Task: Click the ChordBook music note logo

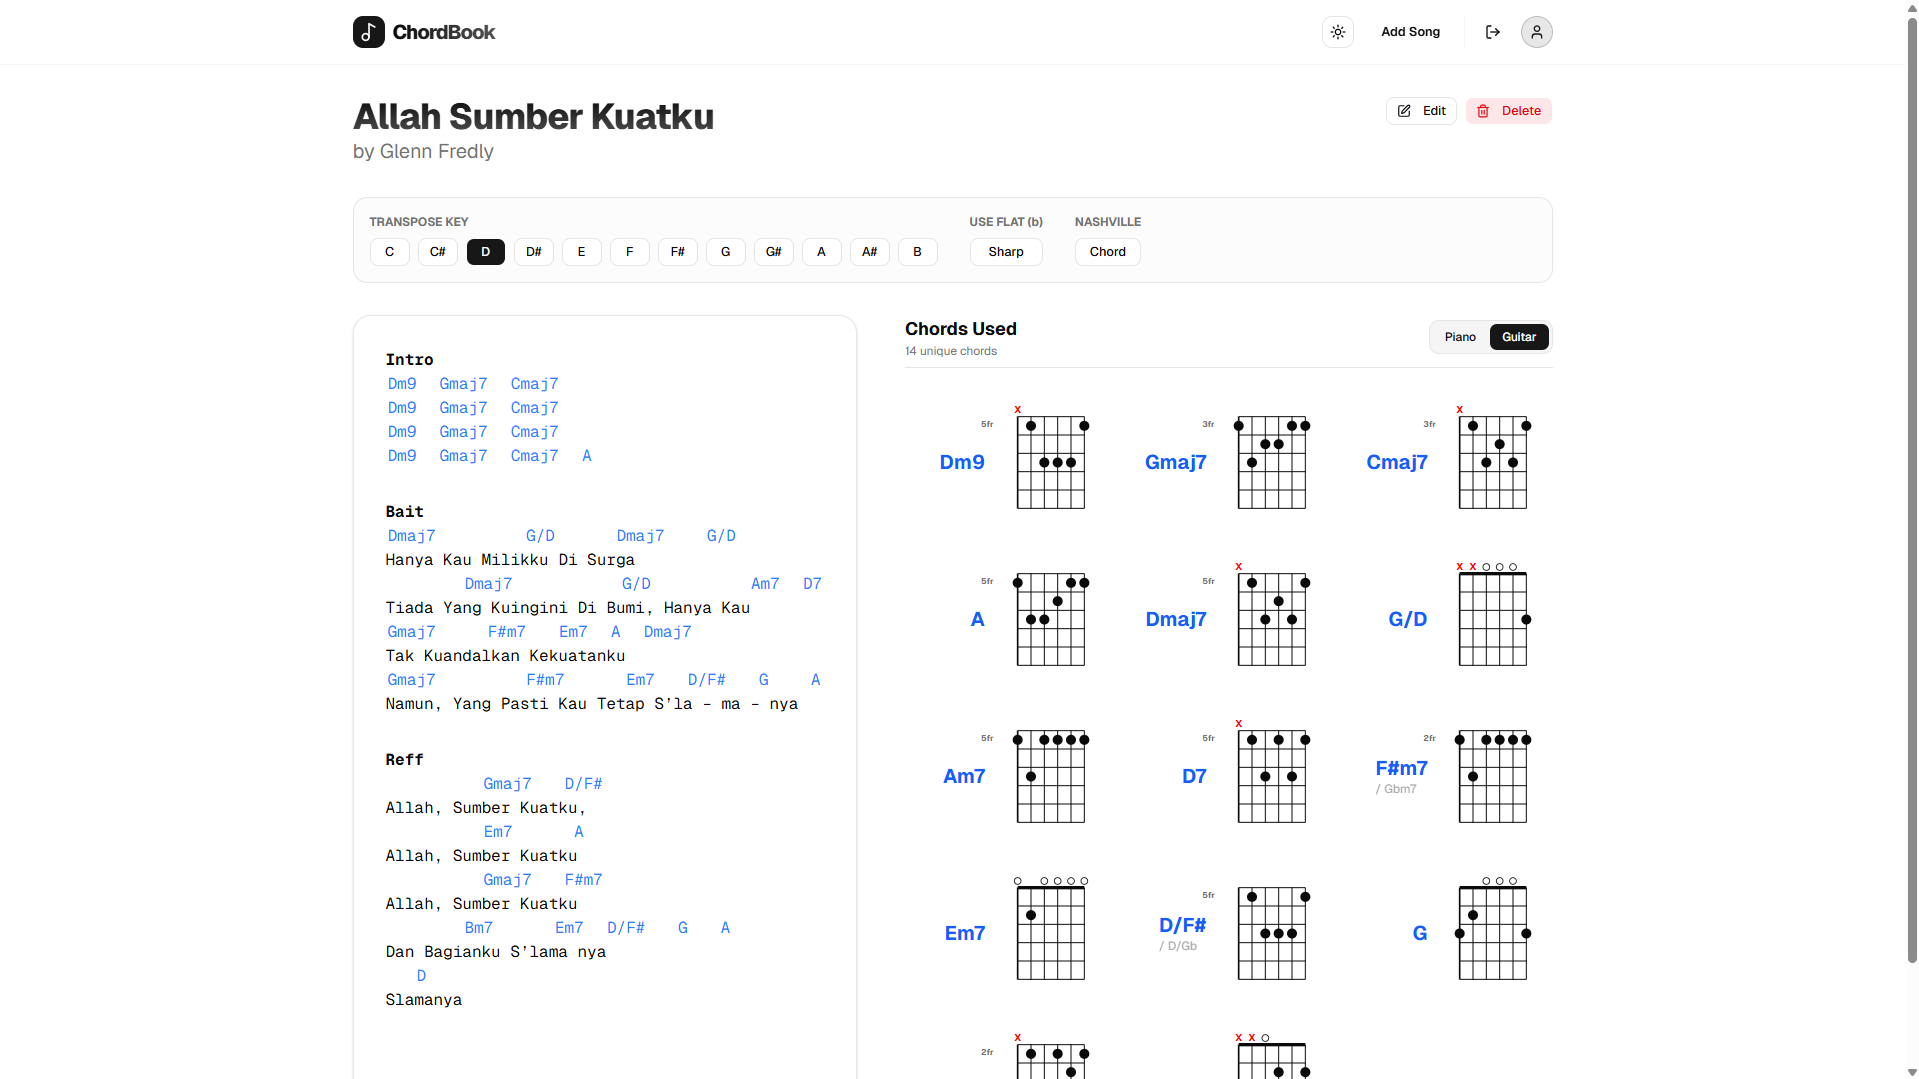Action: [369, 32]
